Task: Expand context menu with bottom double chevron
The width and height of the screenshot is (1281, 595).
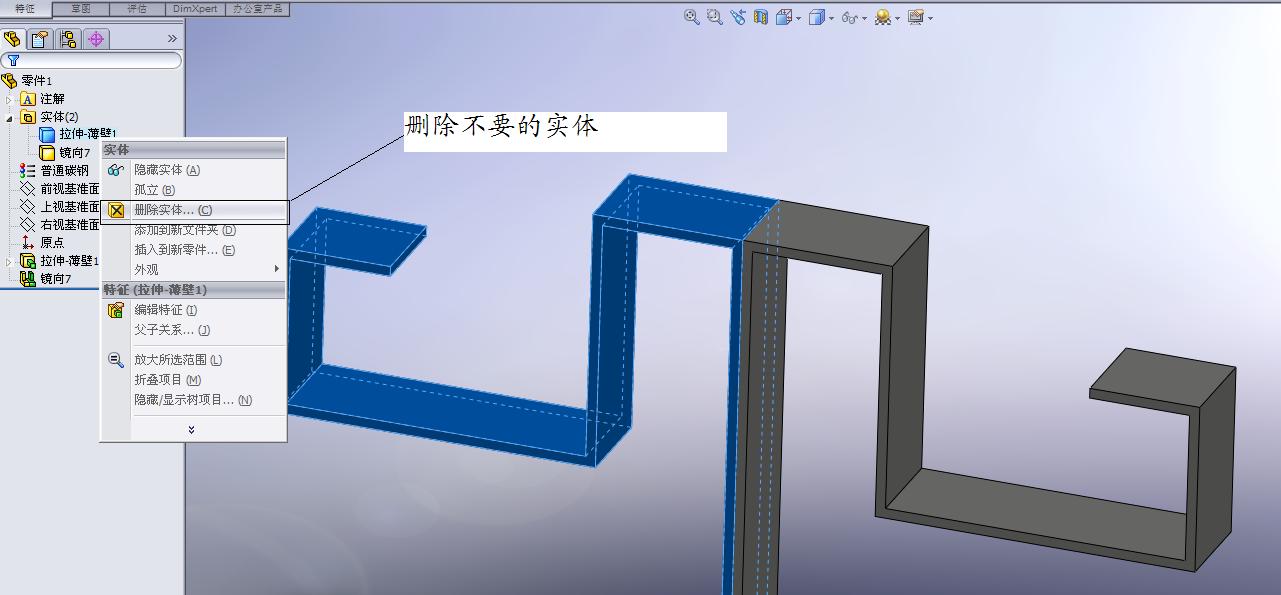Action: coord(192,429)
